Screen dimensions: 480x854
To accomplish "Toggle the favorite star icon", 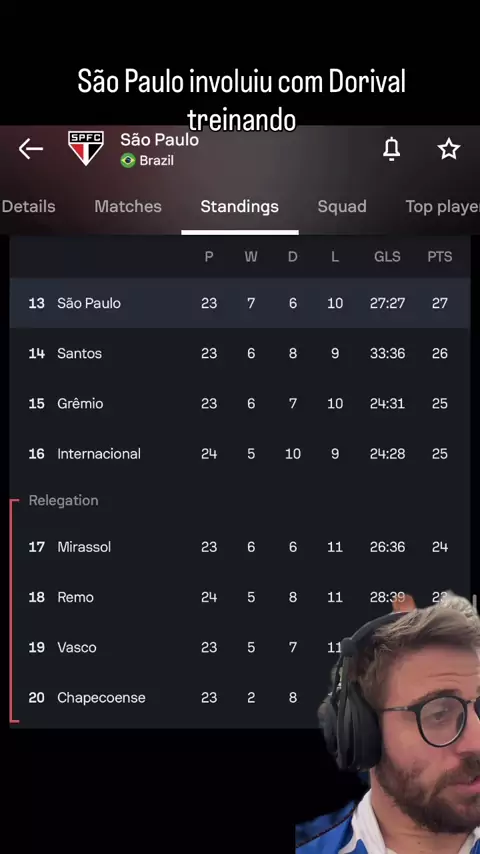I will pyautogui.click(x=449, y=149).
